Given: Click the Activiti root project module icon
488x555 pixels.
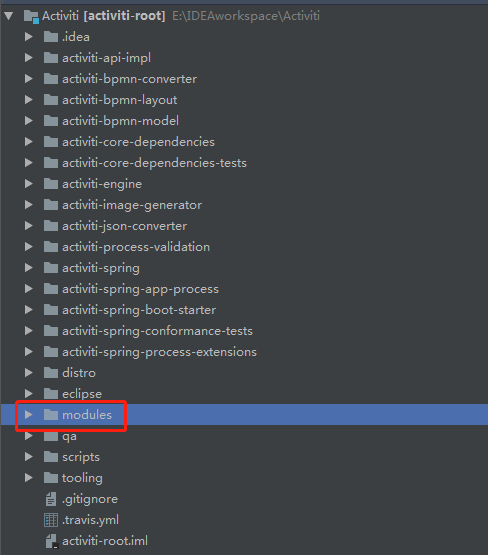Looking at the screenshot, I should pyautogui.click(x=31, y=16).
